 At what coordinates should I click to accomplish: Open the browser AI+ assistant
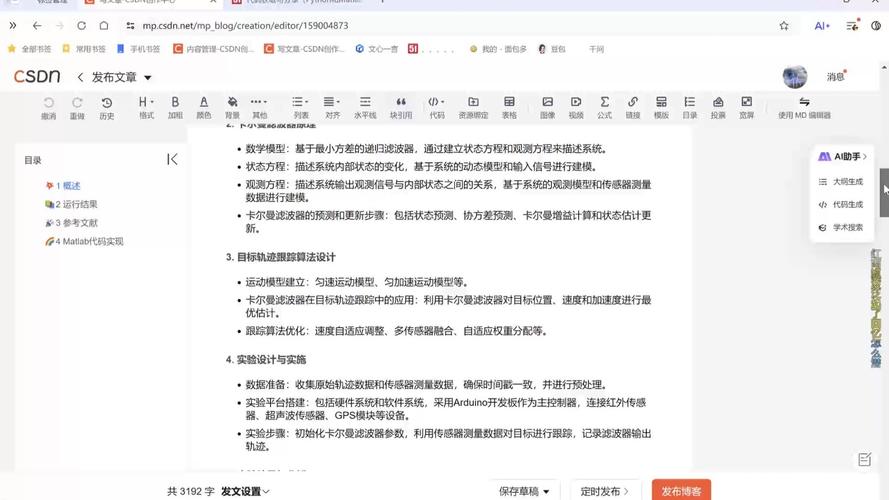point(822,26)
